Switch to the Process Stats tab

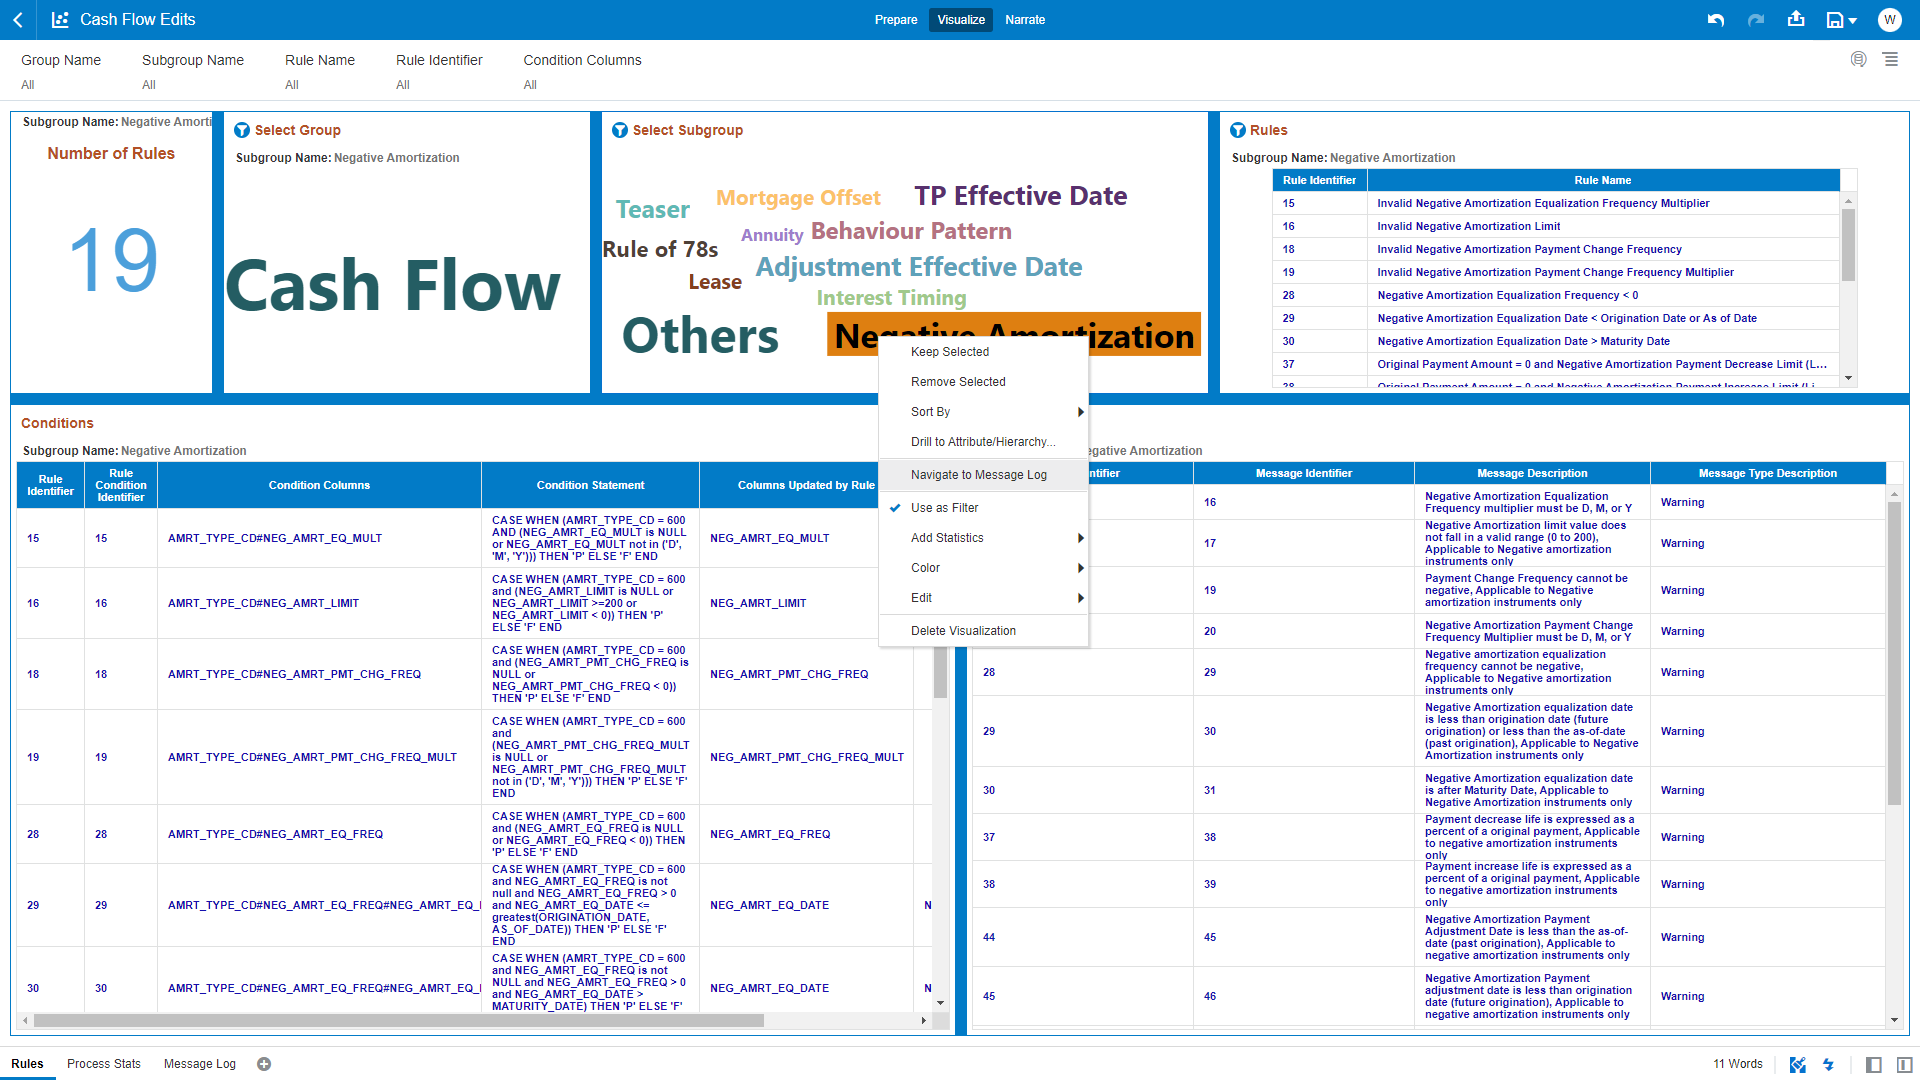104,1064
